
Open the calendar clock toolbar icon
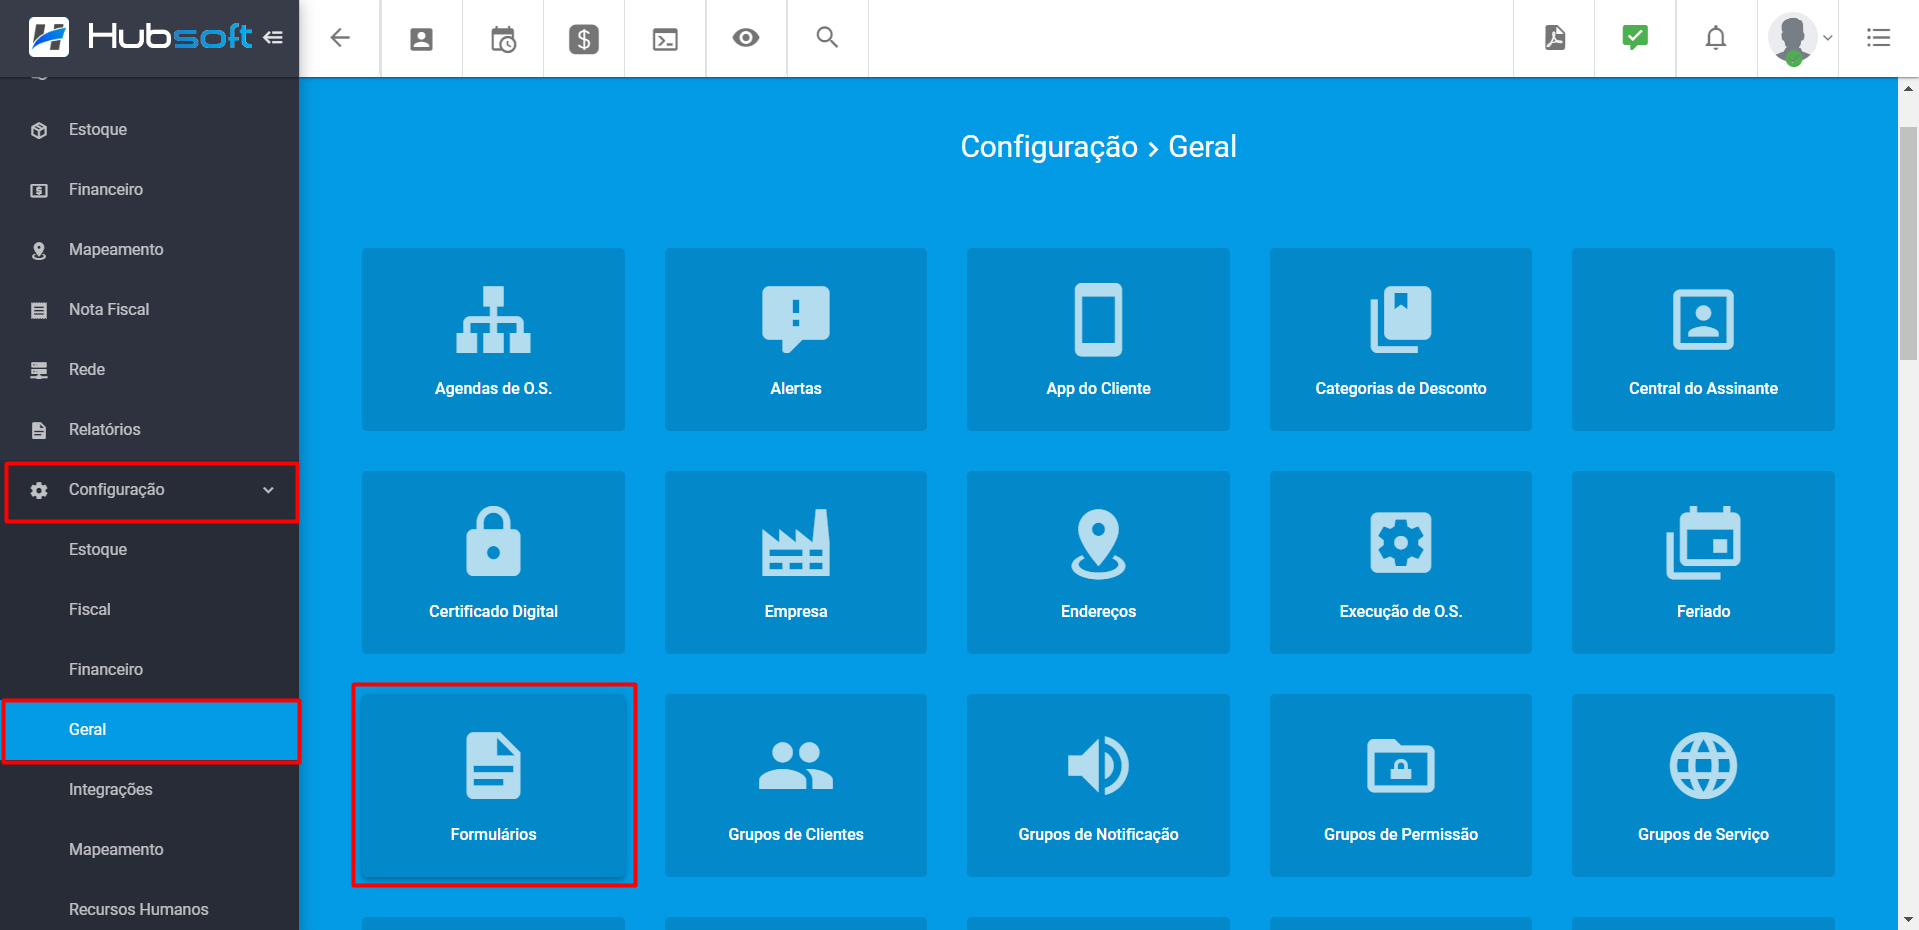503,39
